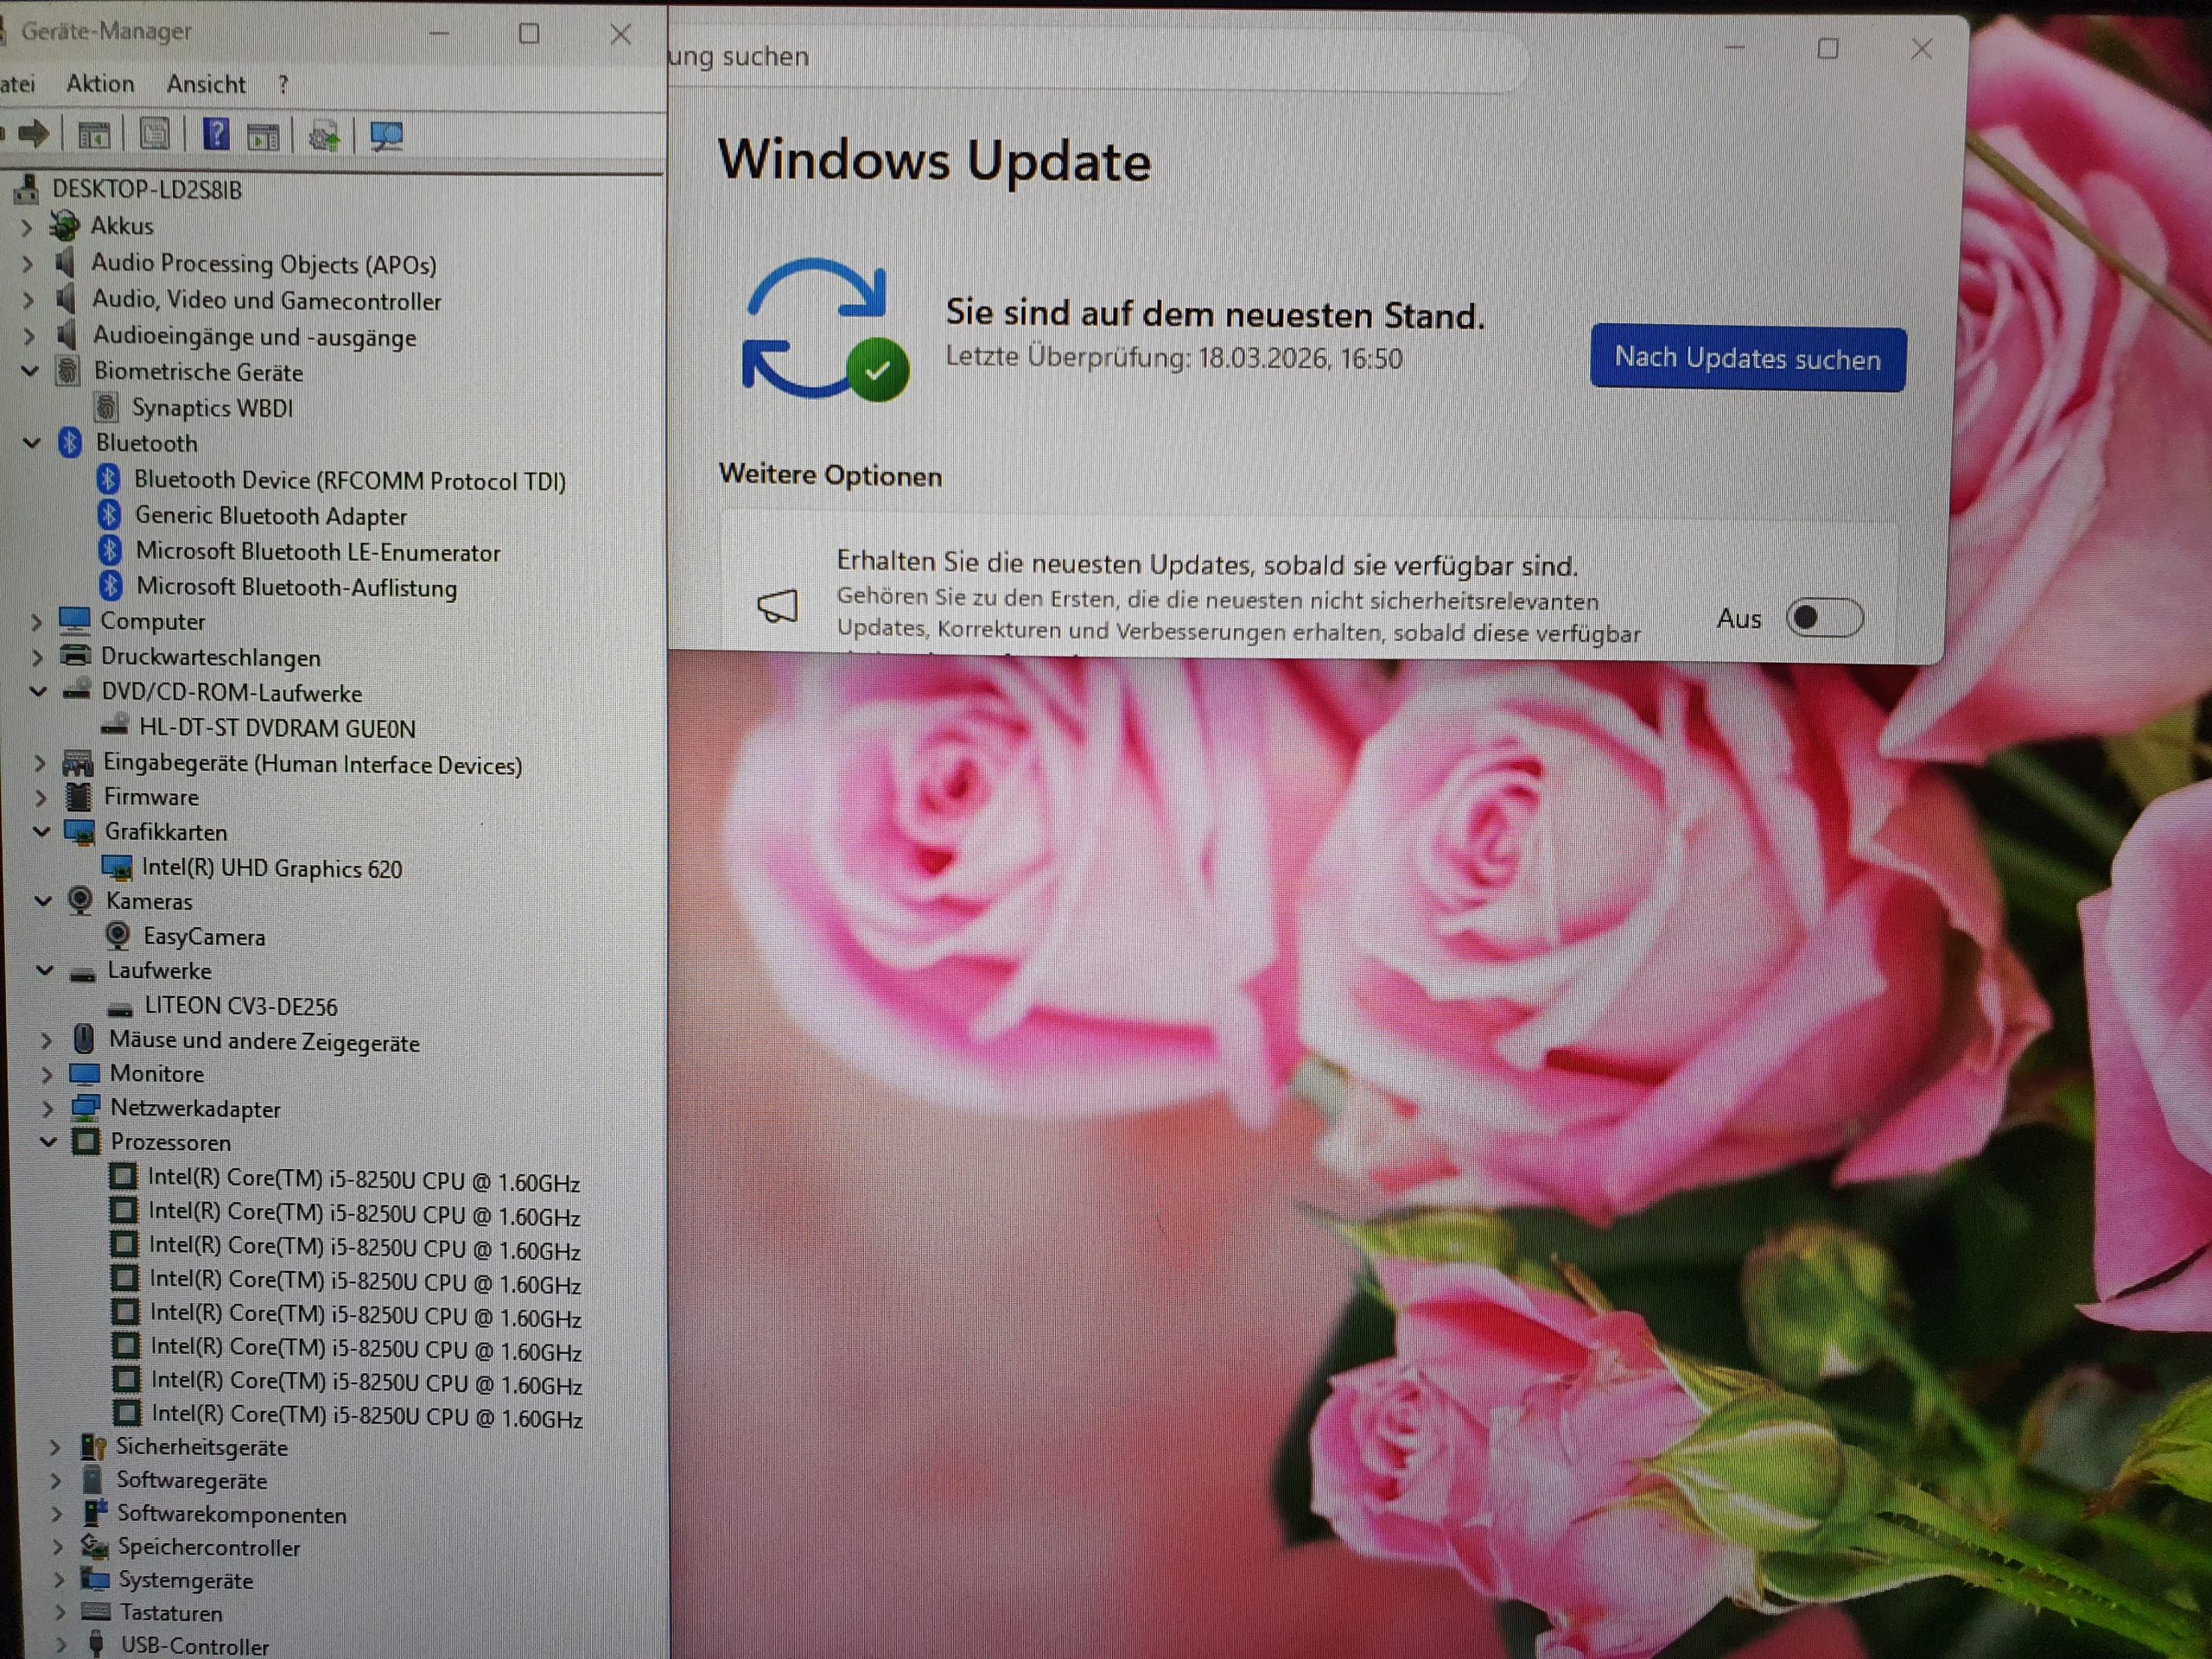Open Properties via toolbar sheet icon
Screen dimensions: 2212x1659
[155, 135]
